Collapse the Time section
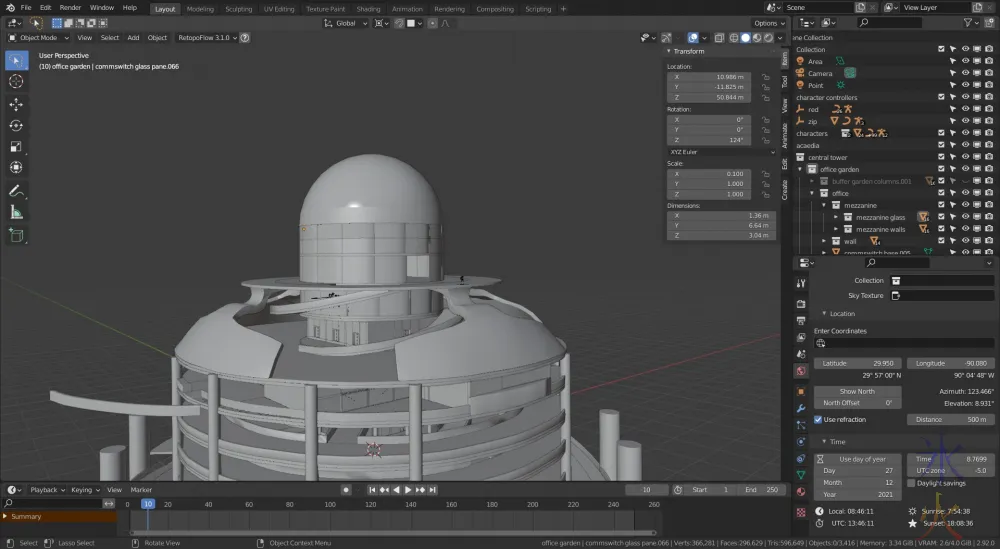1000x549 pixels. [x=824, y=442]
